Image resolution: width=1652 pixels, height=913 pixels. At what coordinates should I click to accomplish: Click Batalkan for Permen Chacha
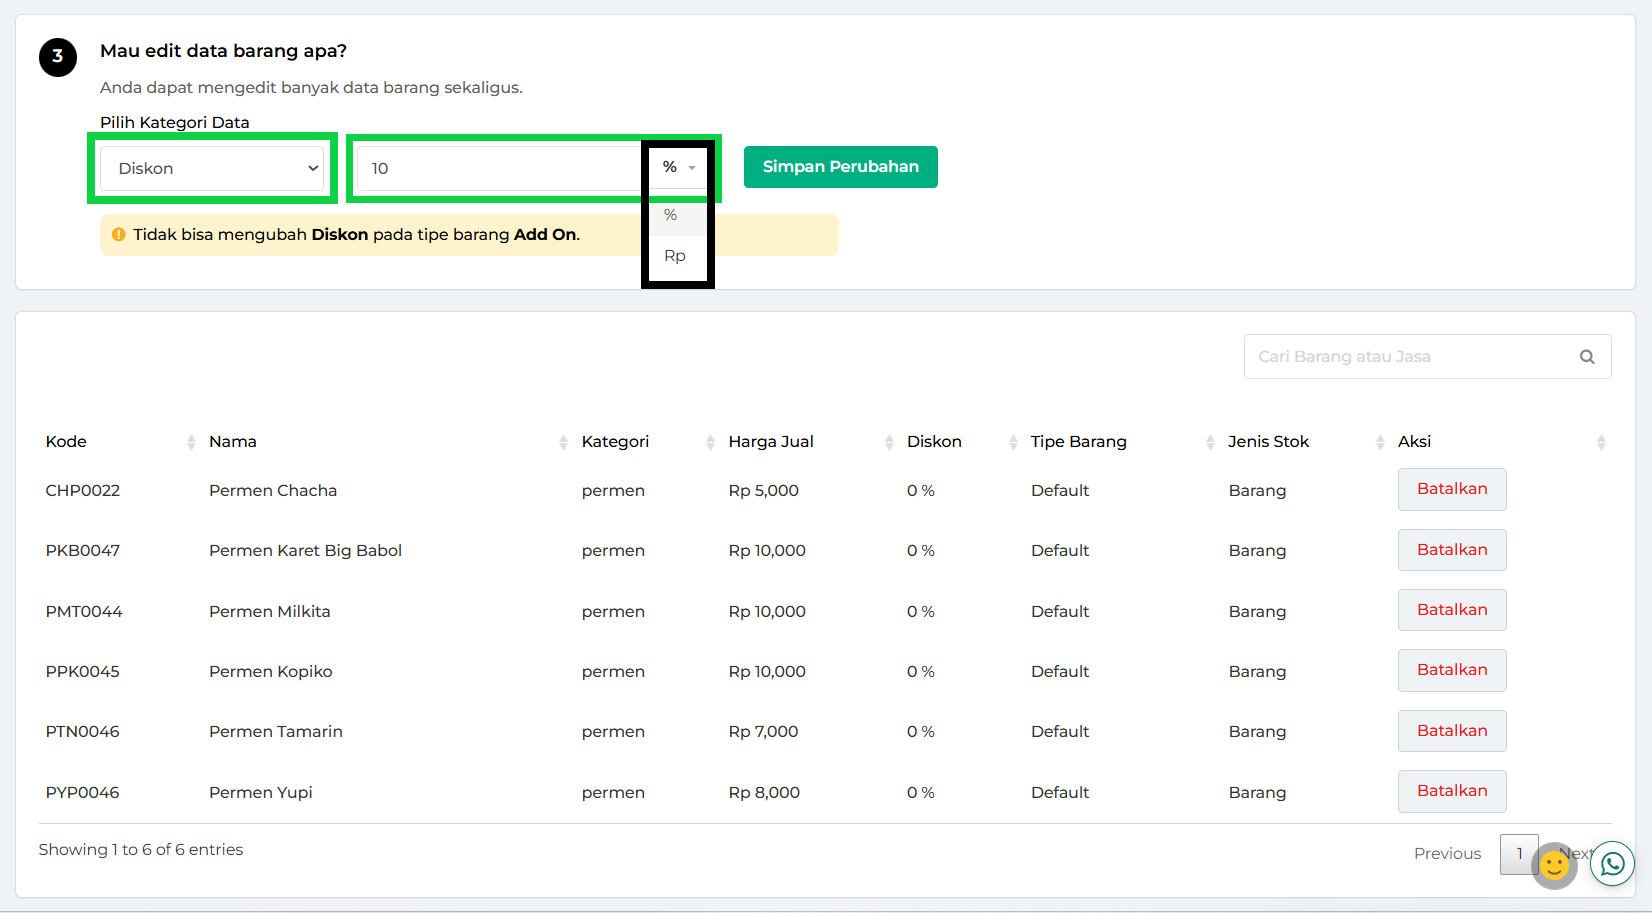tap(1452, 489)
